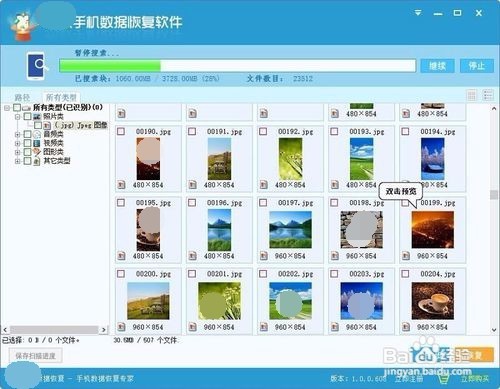This screenshot has height=389, width=500.
Task: Check the 其它类型 (other types) checkbox
Action: (28, 161)
